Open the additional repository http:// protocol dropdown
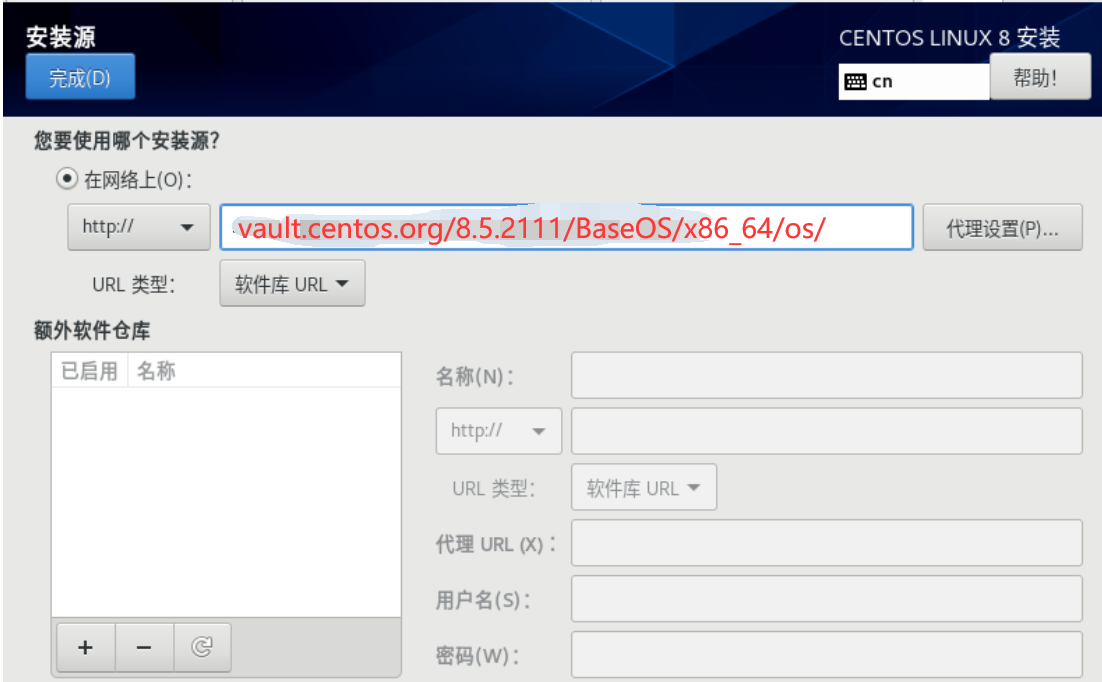1102x682 pixels. [498, 431]
